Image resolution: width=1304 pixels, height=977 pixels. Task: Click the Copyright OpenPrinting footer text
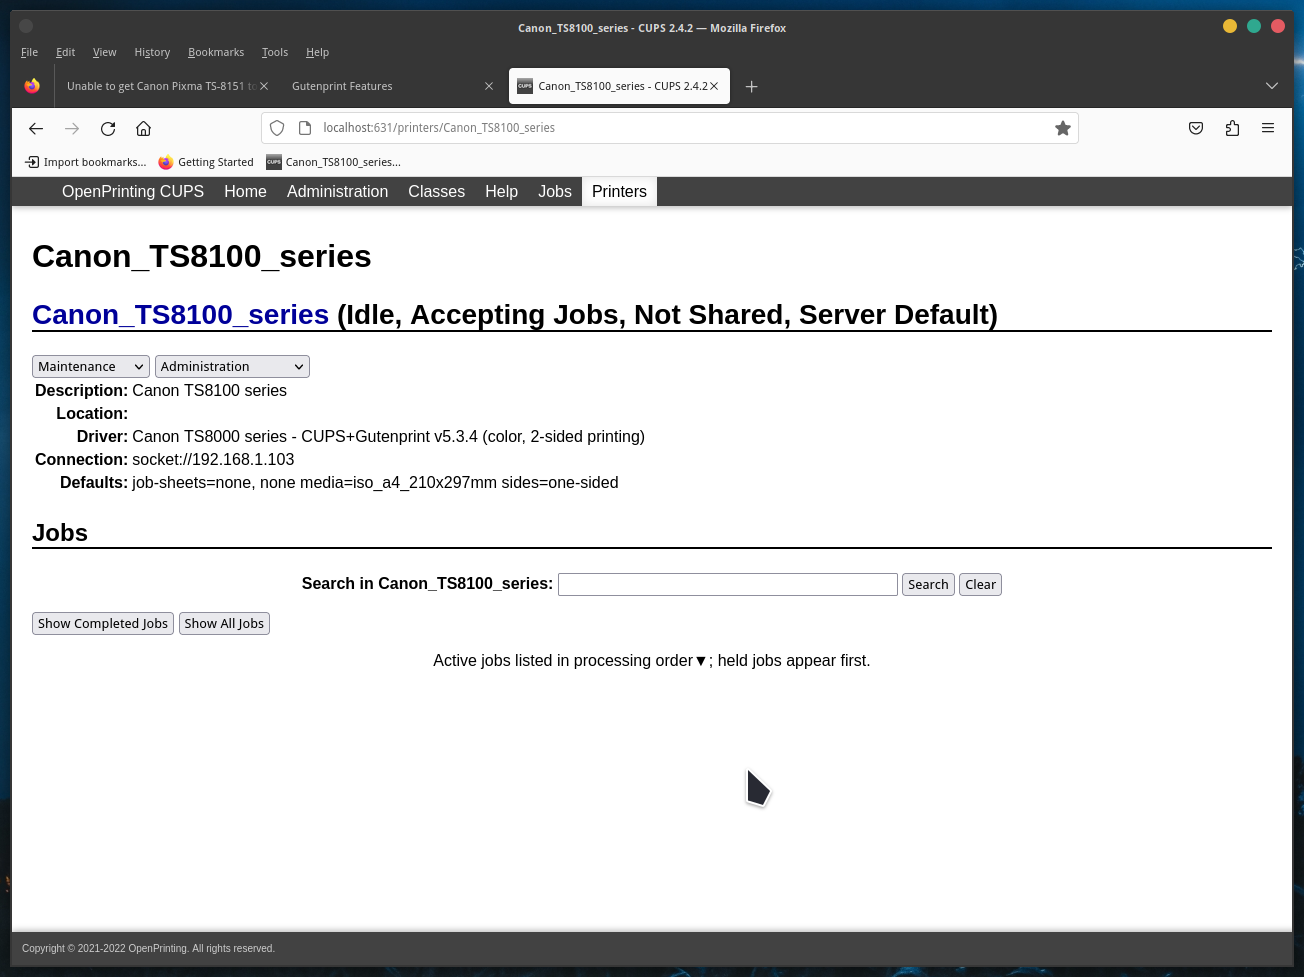pos(148,948)
